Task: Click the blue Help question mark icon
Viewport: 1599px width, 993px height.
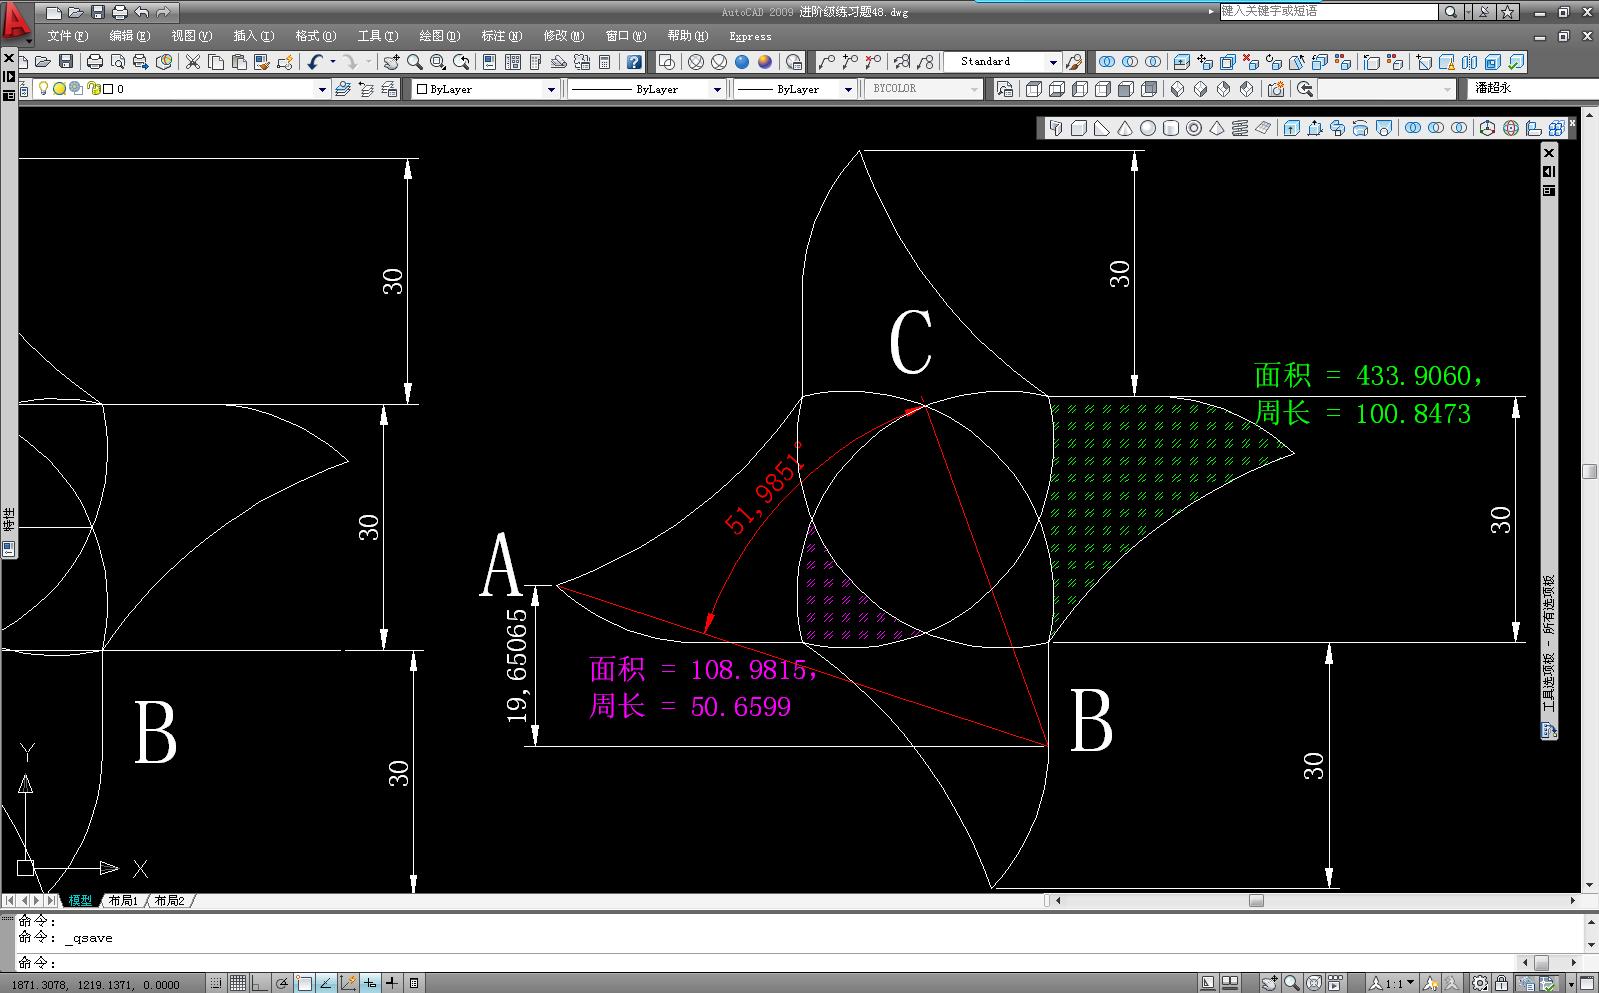Action: [633, 61]
